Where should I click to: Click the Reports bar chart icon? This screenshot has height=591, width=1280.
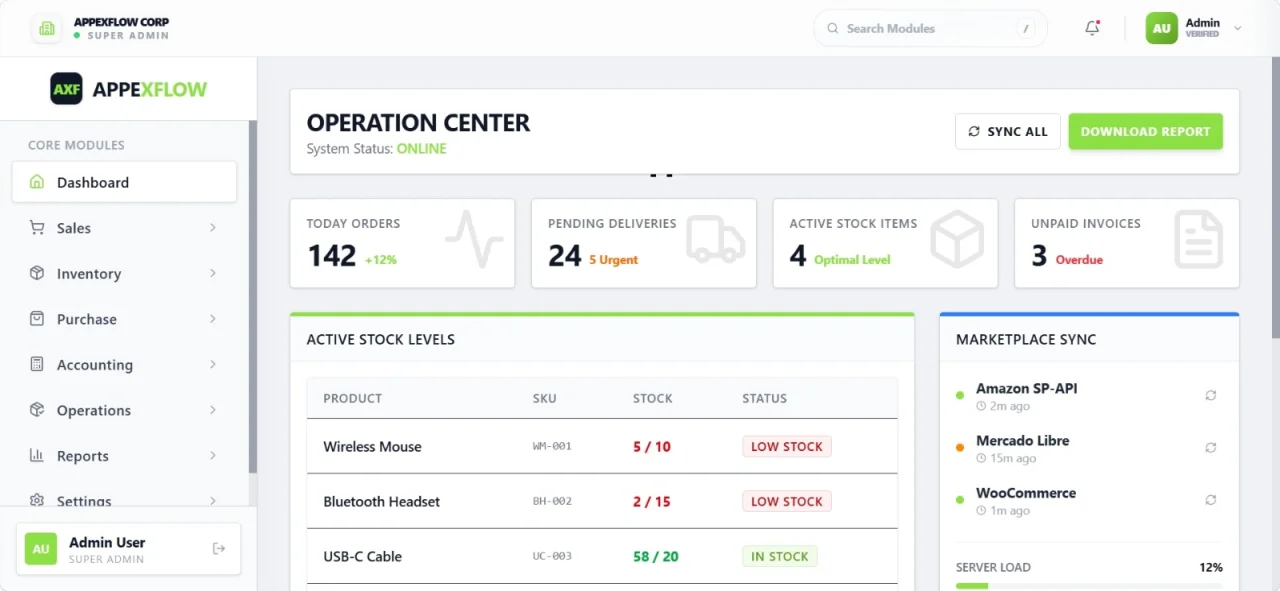coord(37,455)
